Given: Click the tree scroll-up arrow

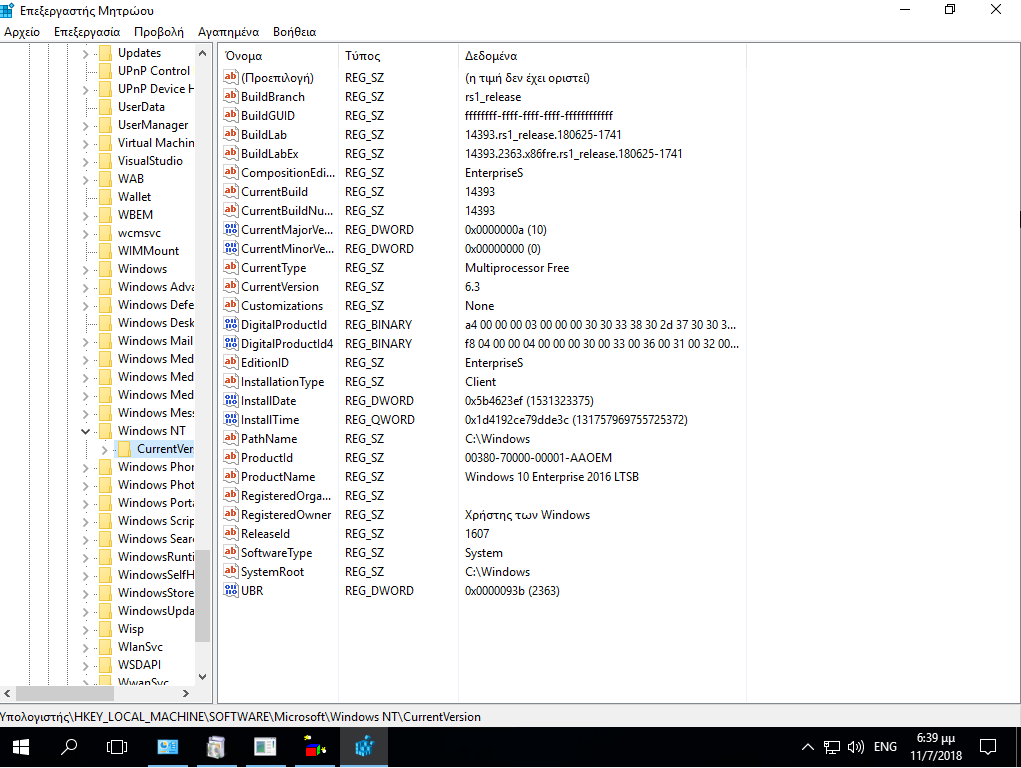Looking at the screenshot, I should coord(203,53).
